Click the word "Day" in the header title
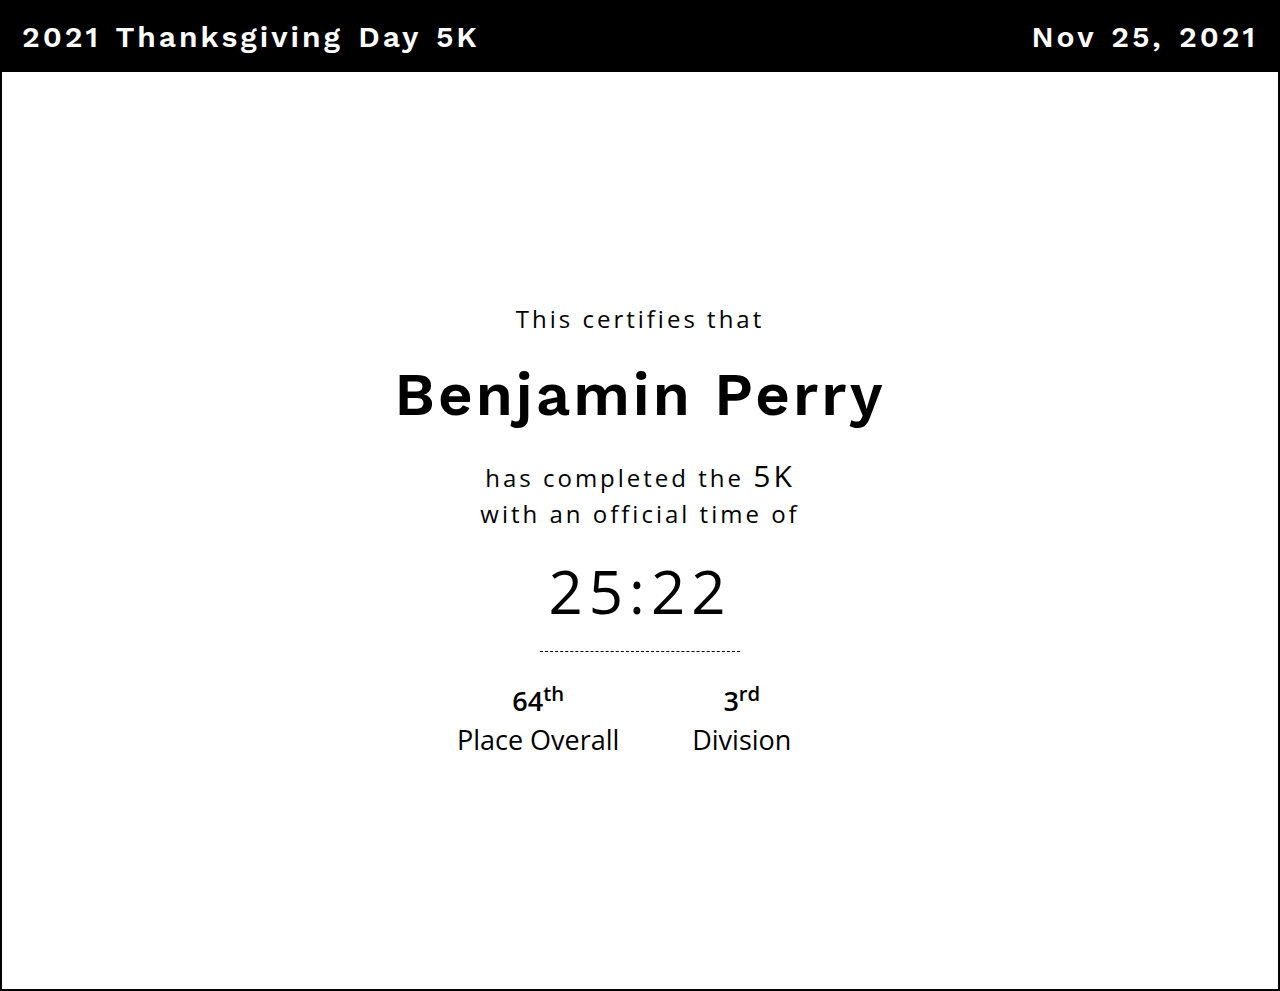 click(x=388, y=38)
